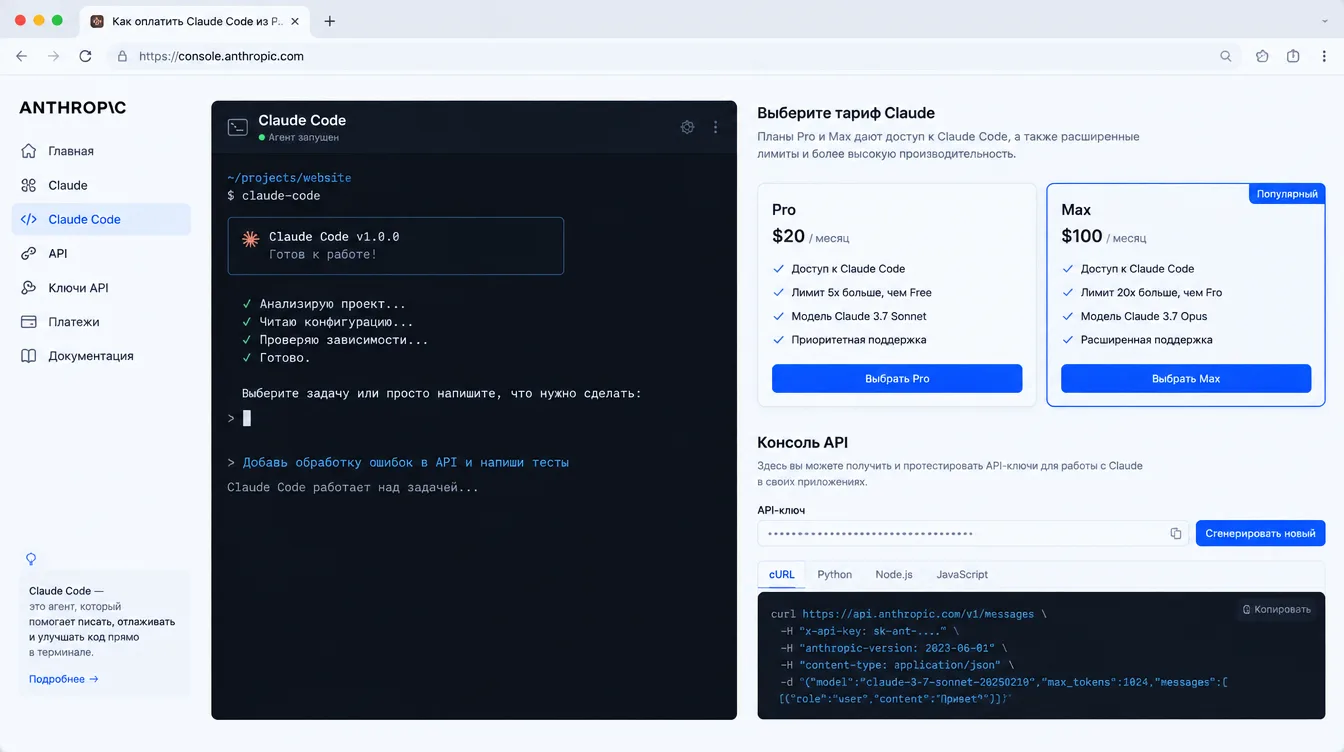The image size is (1344, 752).
Task: Switch to the JavaScript code tab
Action: click(962, 574)
